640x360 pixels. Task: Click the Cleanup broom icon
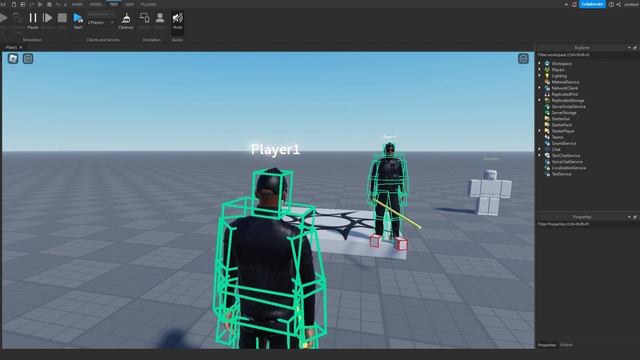126,18
